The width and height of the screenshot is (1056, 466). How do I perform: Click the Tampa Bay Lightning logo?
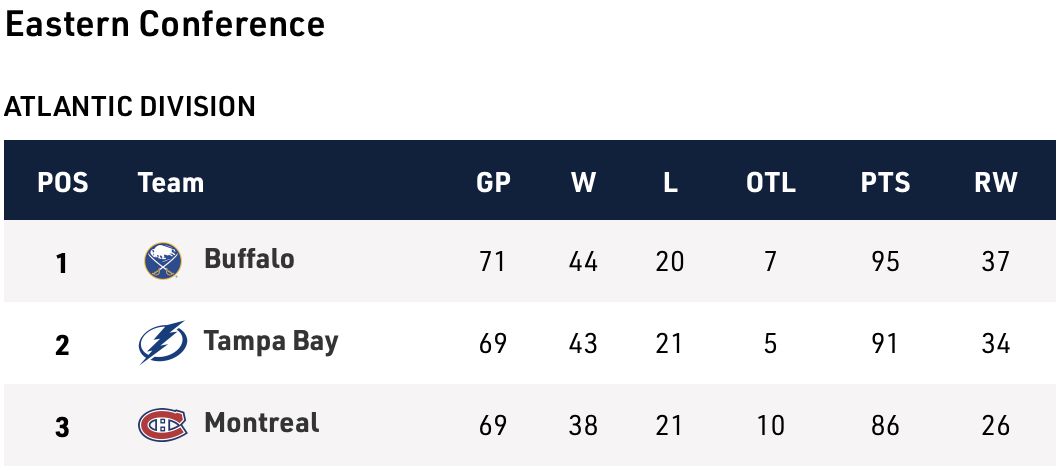coord(162,343)
